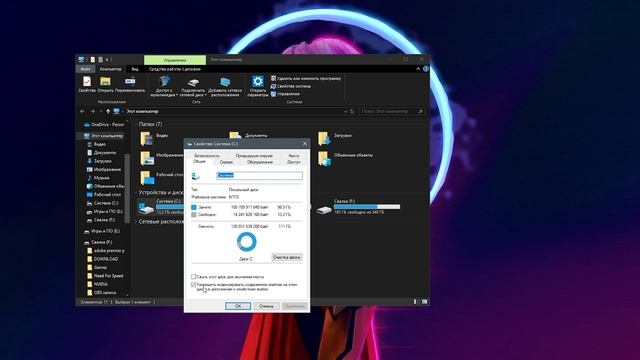Switch to the Вид ribbon tab
The width and height of the screenshot is (640, 360).
pos(135,69)
